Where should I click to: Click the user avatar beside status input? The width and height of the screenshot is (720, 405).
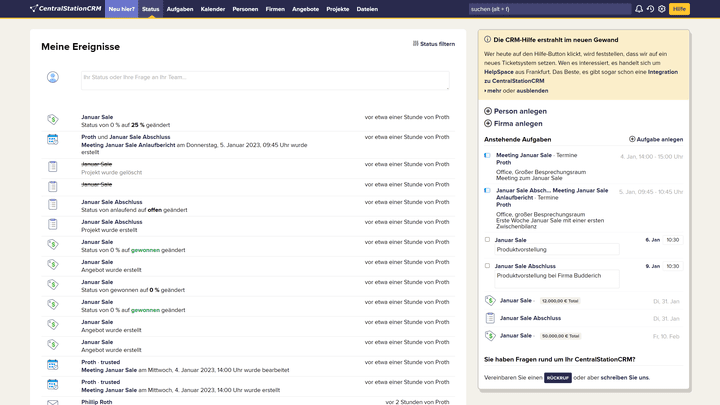click(x=53, y=77)
